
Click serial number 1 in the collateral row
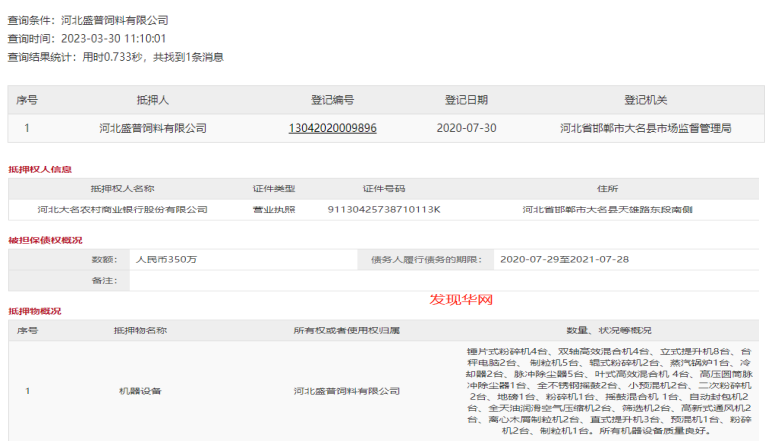pos(27,391)
